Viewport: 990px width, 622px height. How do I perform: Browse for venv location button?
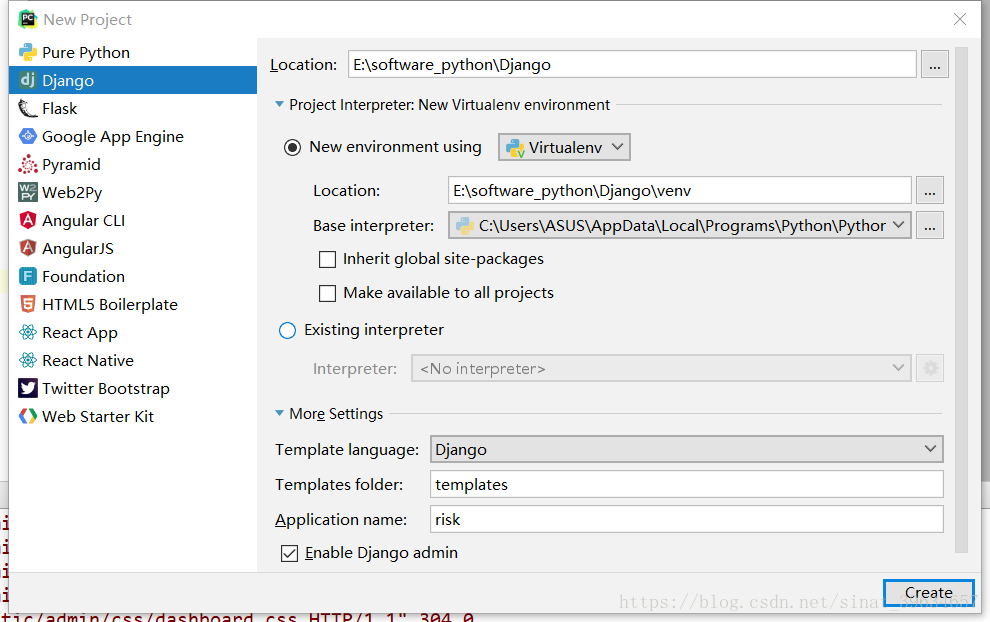pos(930,190)
